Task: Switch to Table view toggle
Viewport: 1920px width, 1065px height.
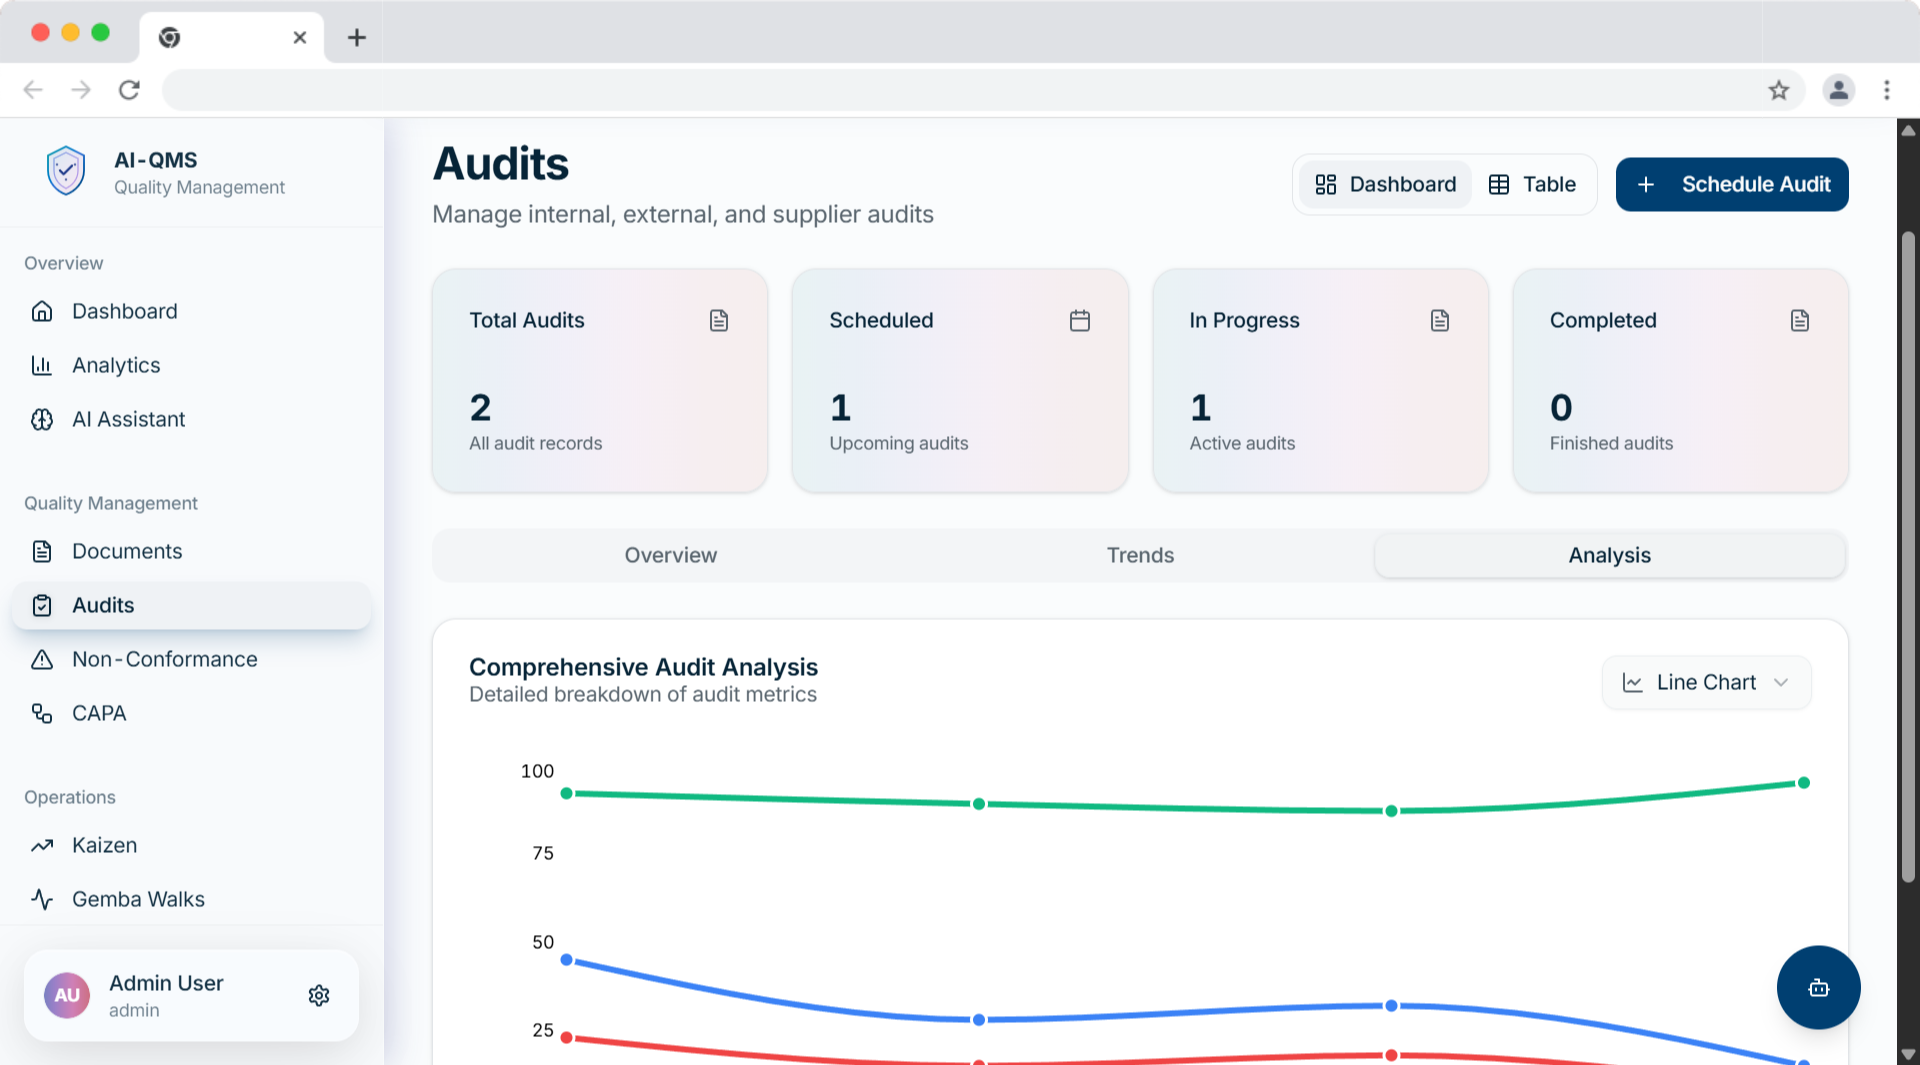Action: coord(1532,184)
